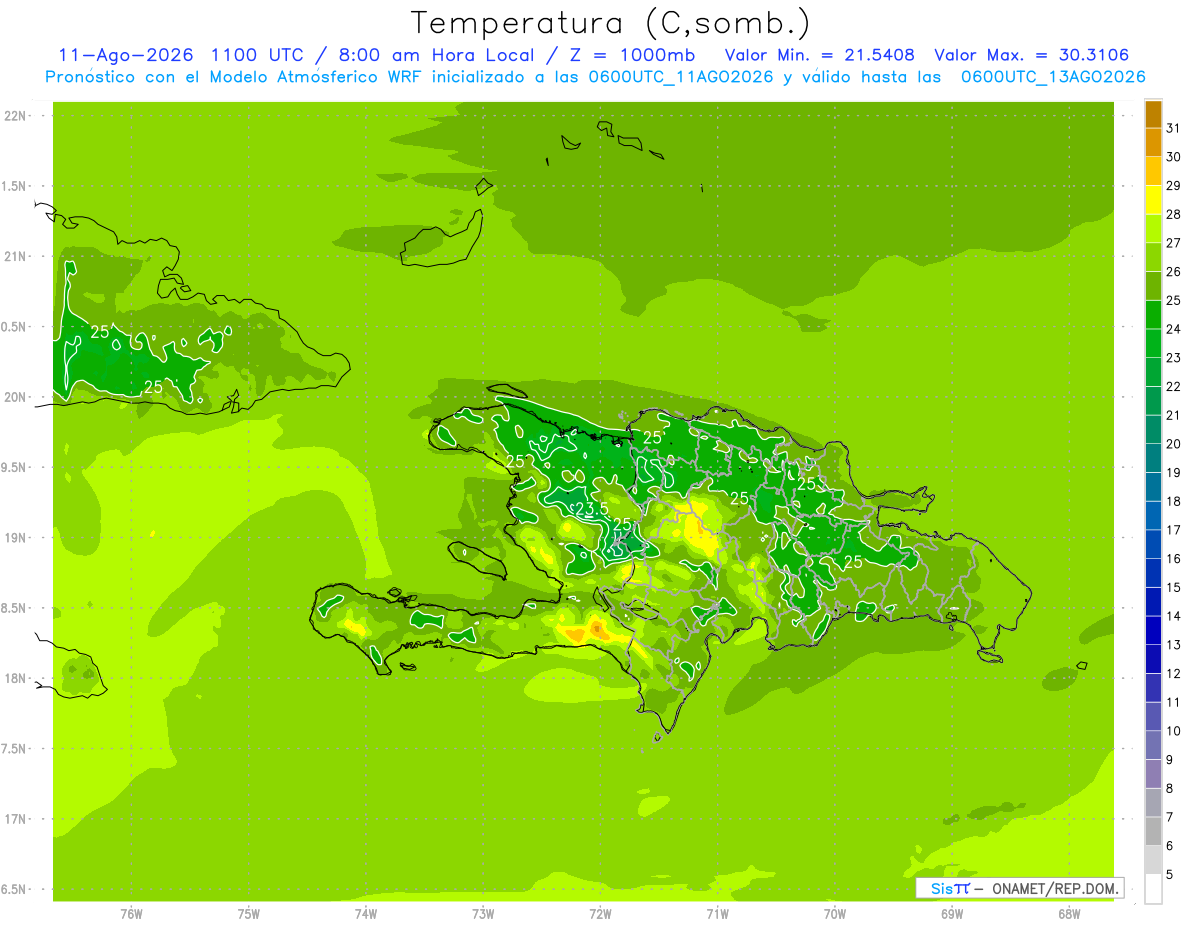1200x927 pixels.
Task: Select the gray 6 degree legend swatch
Action: click(x=1152, y=831)
